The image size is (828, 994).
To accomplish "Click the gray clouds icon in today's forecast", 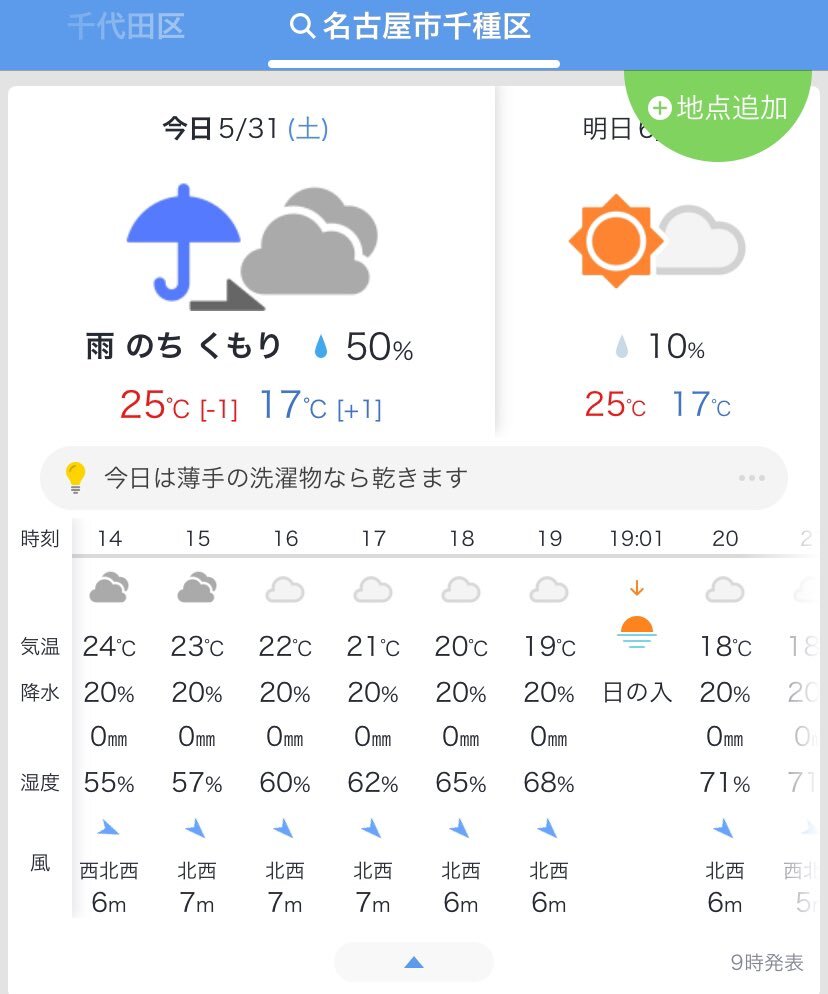I will (x=309, y=241).
